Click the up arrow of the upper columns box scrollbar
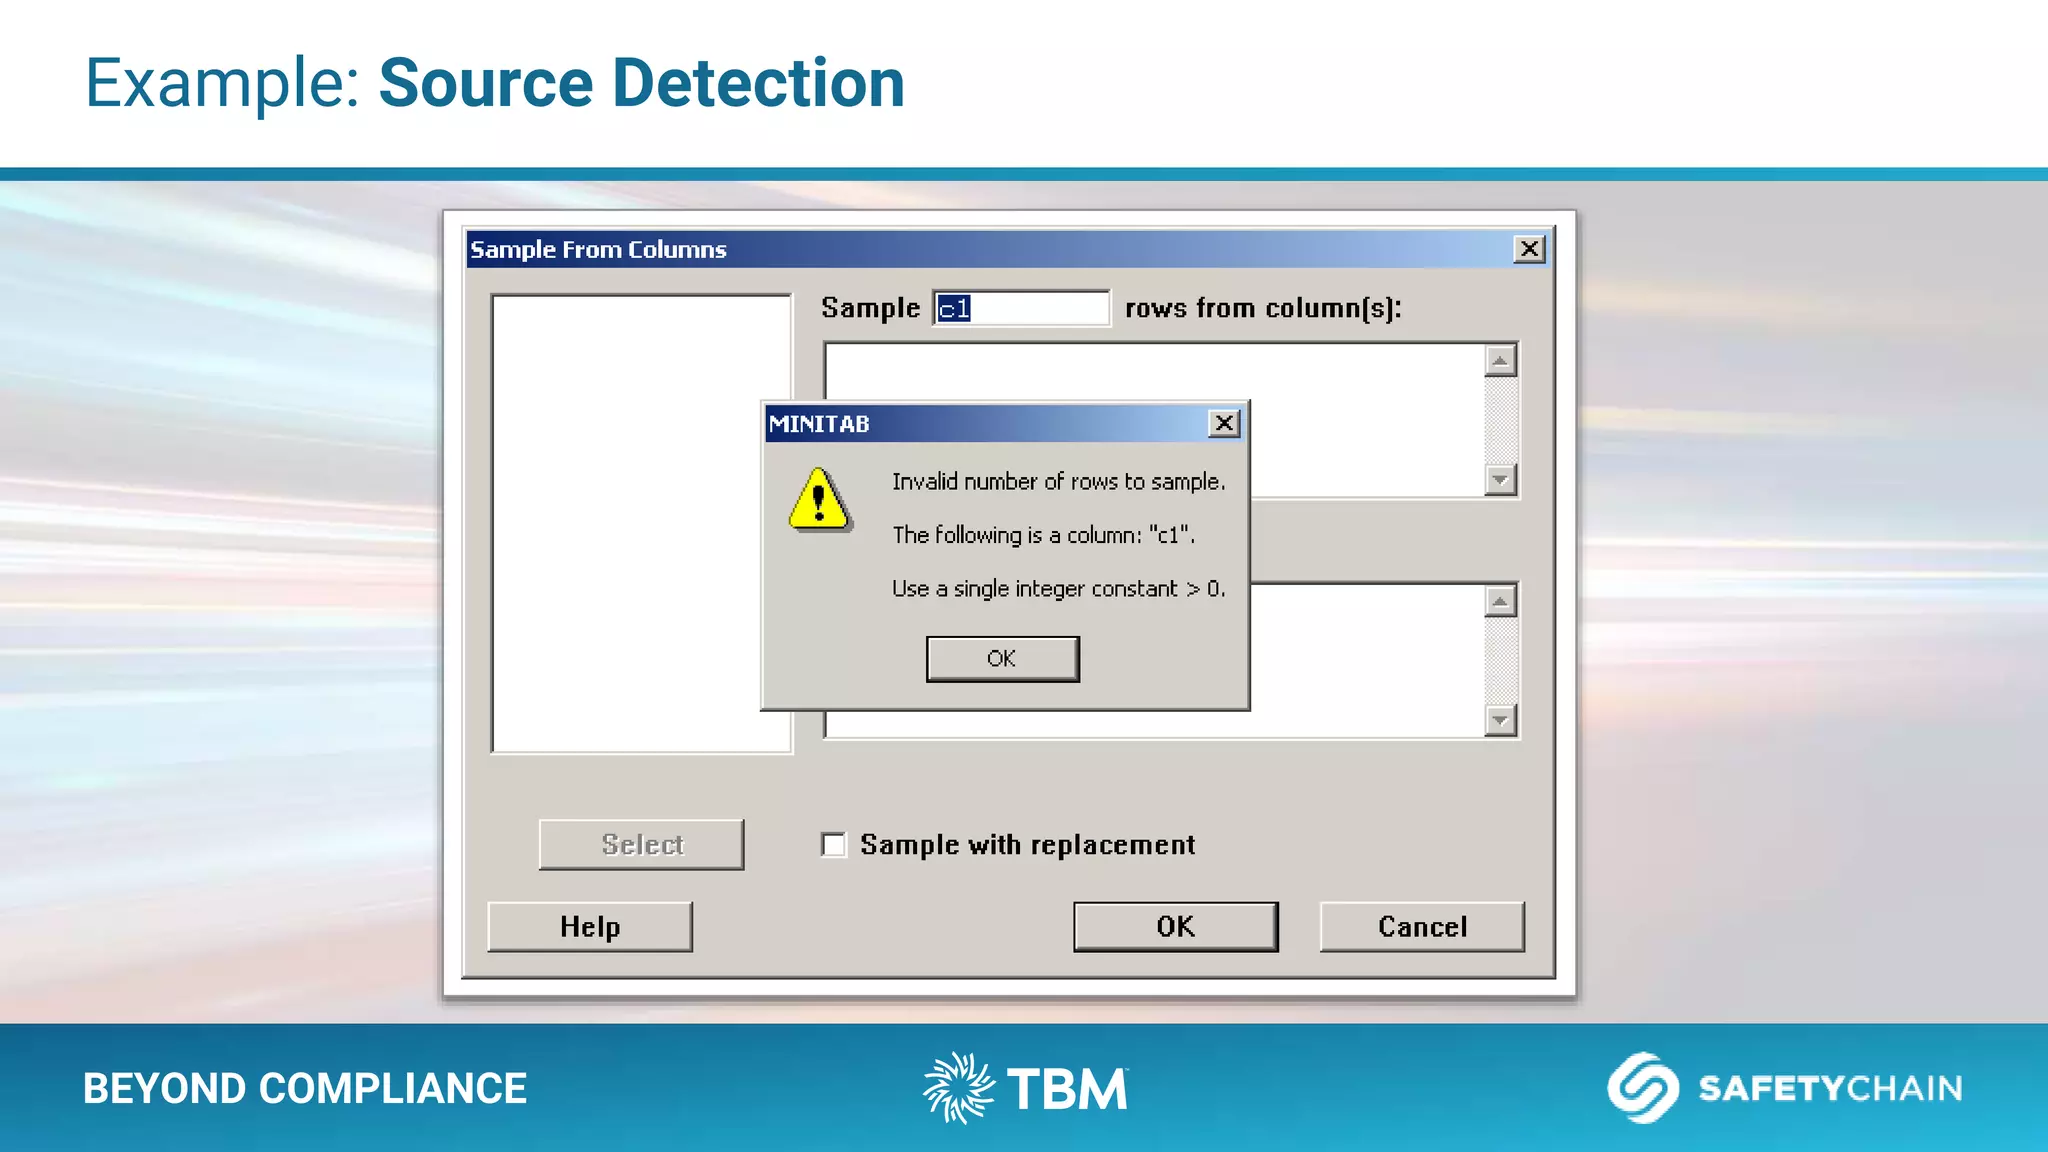This screenshot has height=1152, width=2048. 1500,360
